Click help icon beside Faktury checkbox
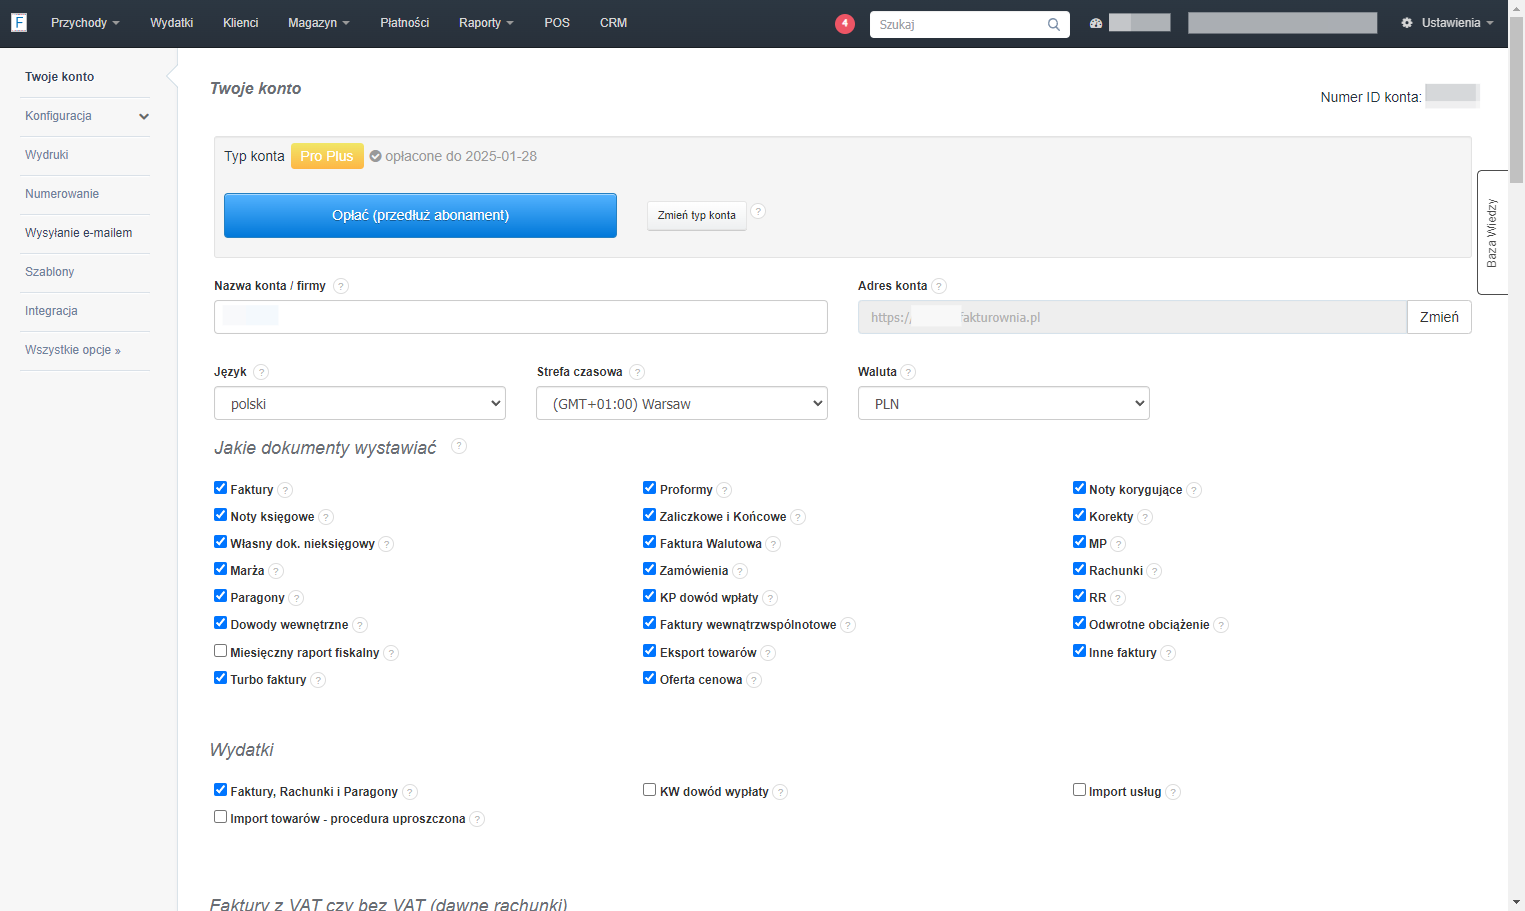This screenshot has height=911, width=1525. [285, 490]
